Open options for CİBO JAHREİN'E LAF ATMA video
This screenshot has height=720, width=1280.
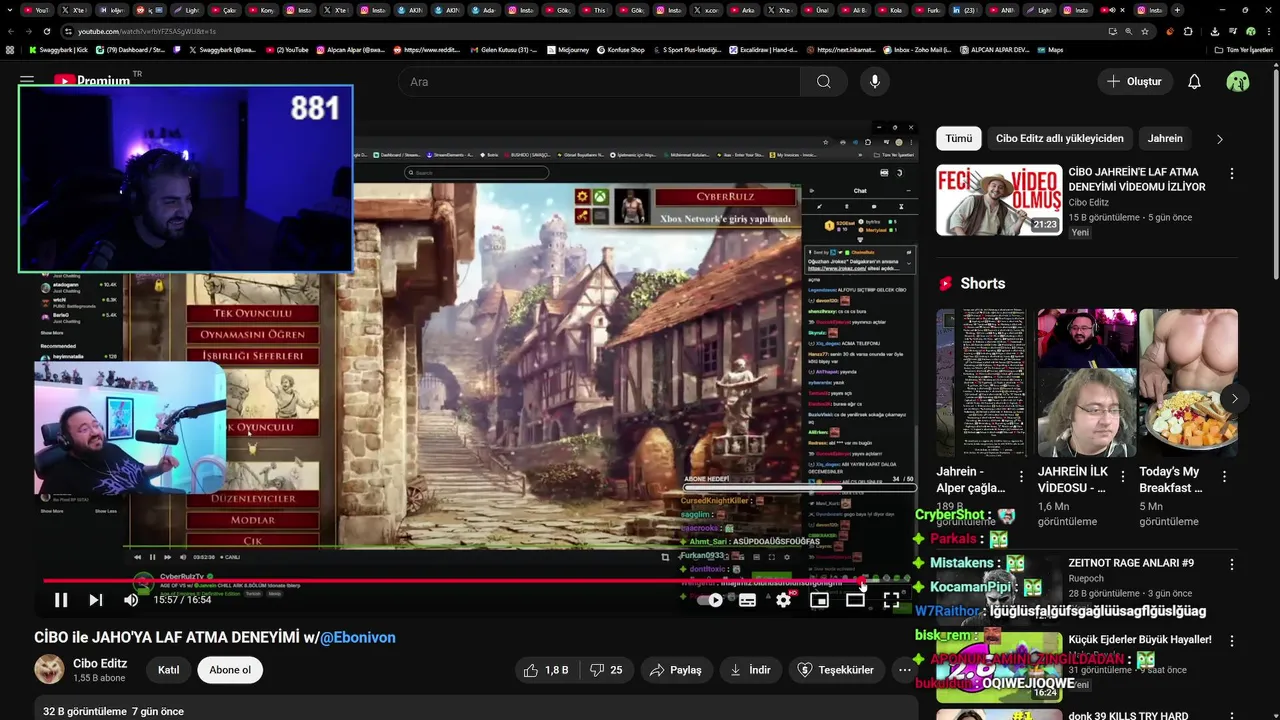coord(1231,174)
